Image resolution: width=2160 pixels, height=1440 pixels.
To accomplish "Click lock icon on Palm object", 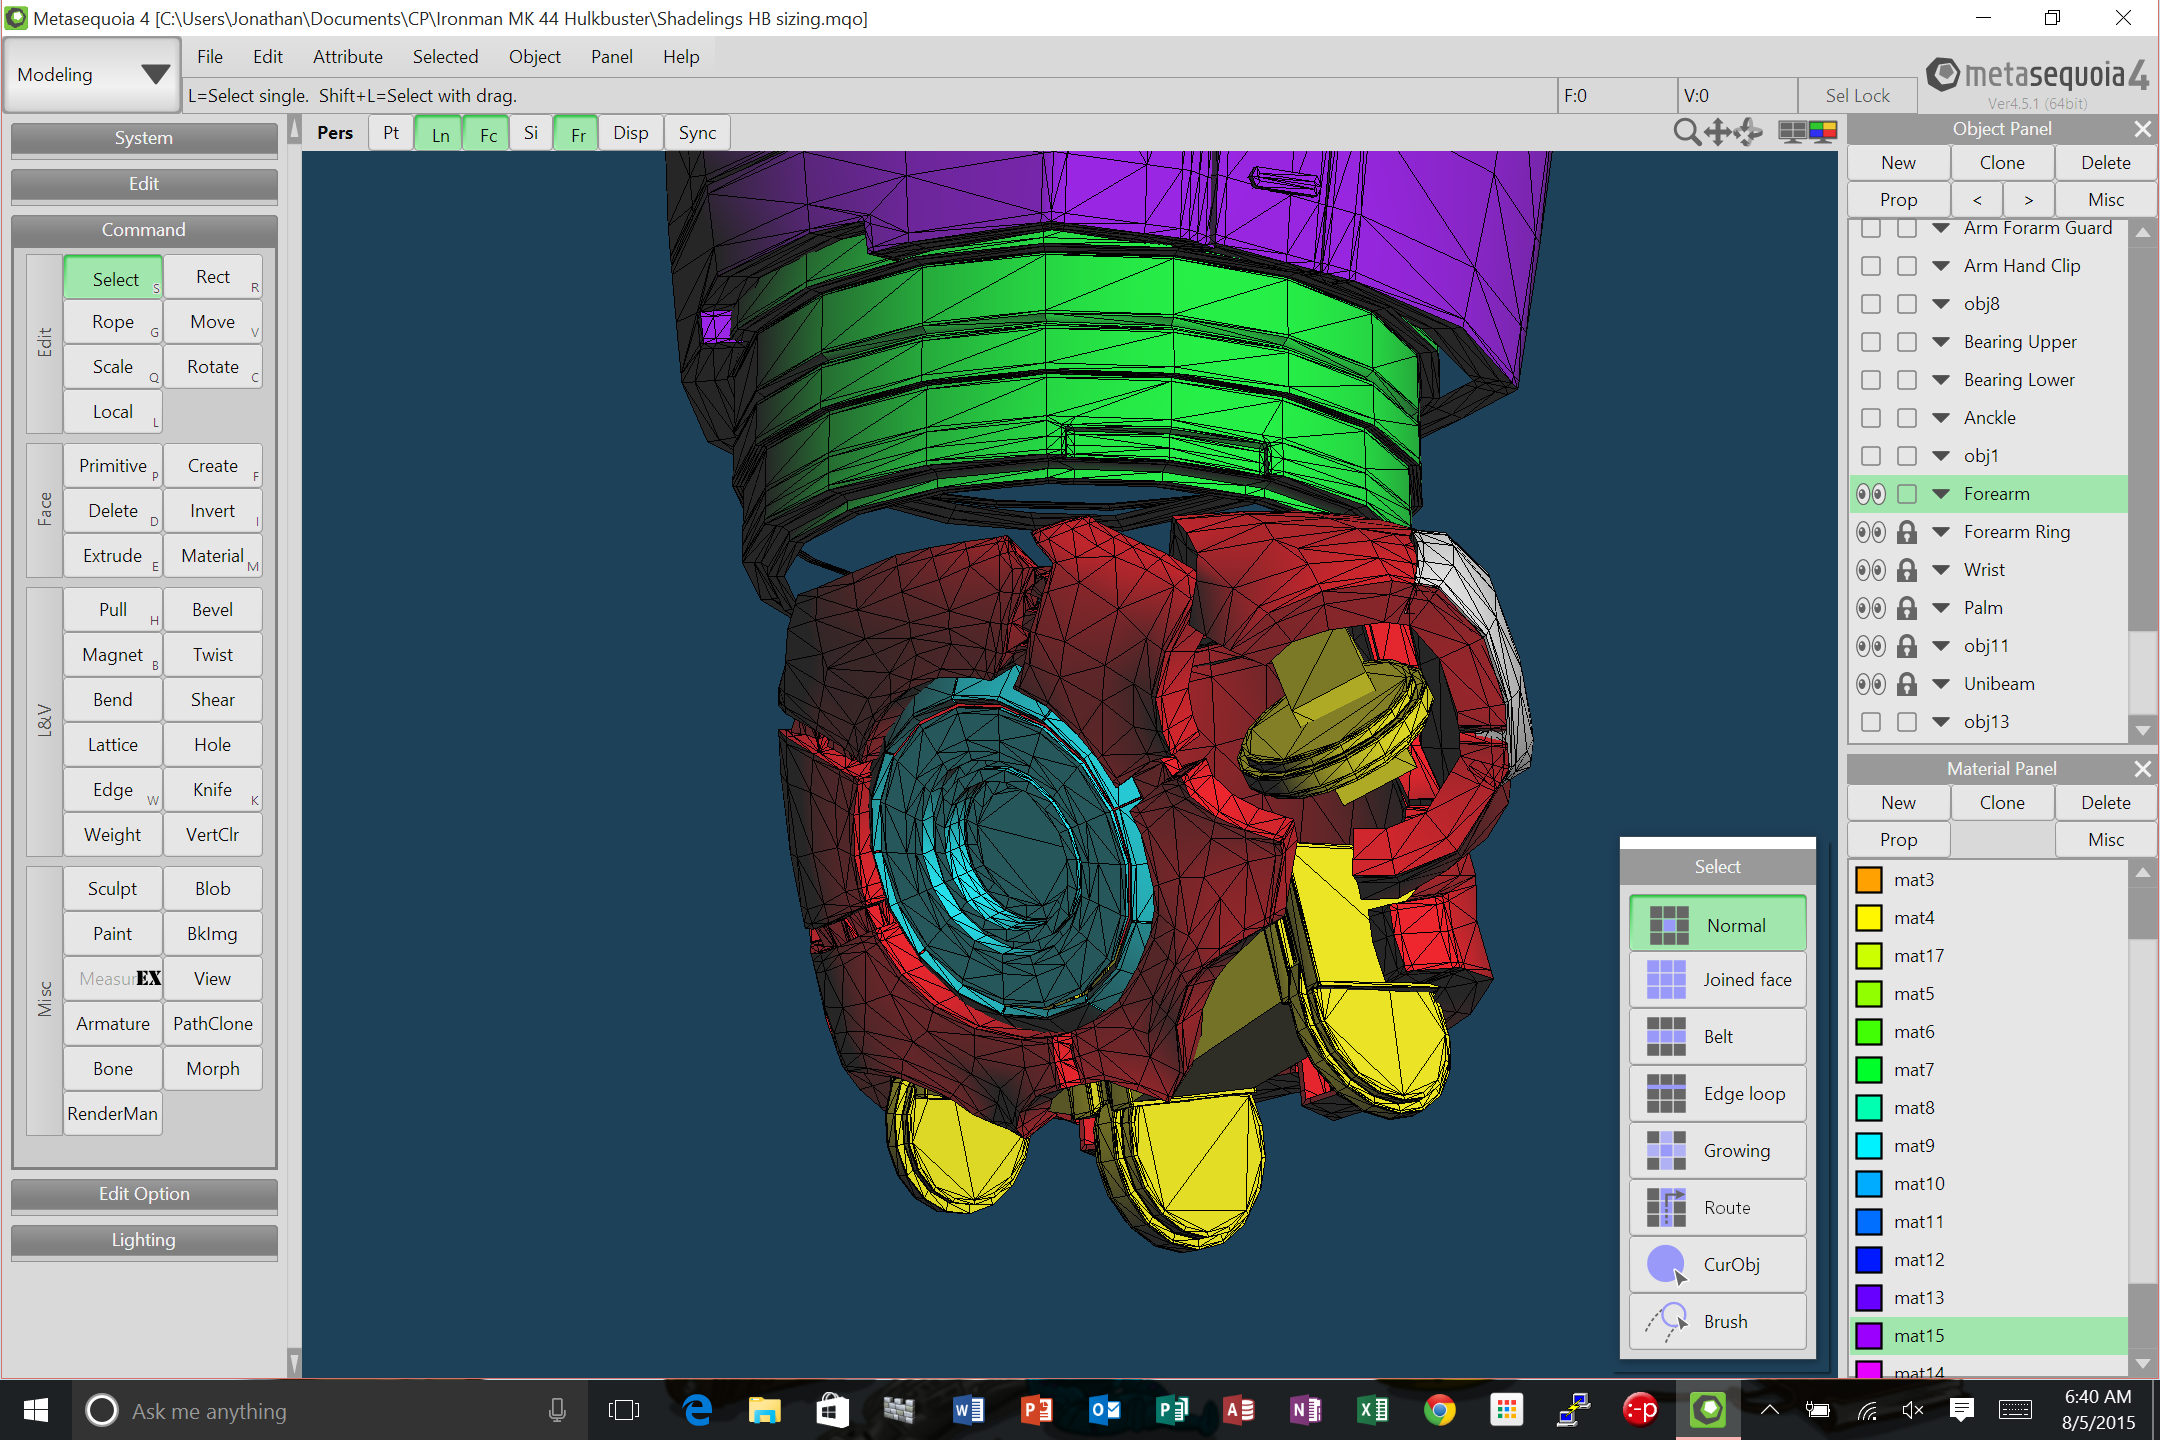I will pyautogui.click(x=1907, y=608).
